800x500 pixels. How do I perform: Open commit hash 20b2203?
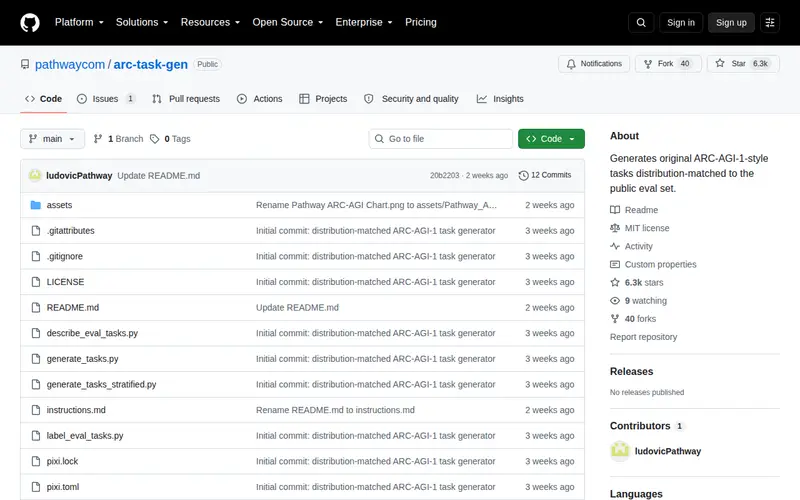pyautogui.click(x=444, y=176)
